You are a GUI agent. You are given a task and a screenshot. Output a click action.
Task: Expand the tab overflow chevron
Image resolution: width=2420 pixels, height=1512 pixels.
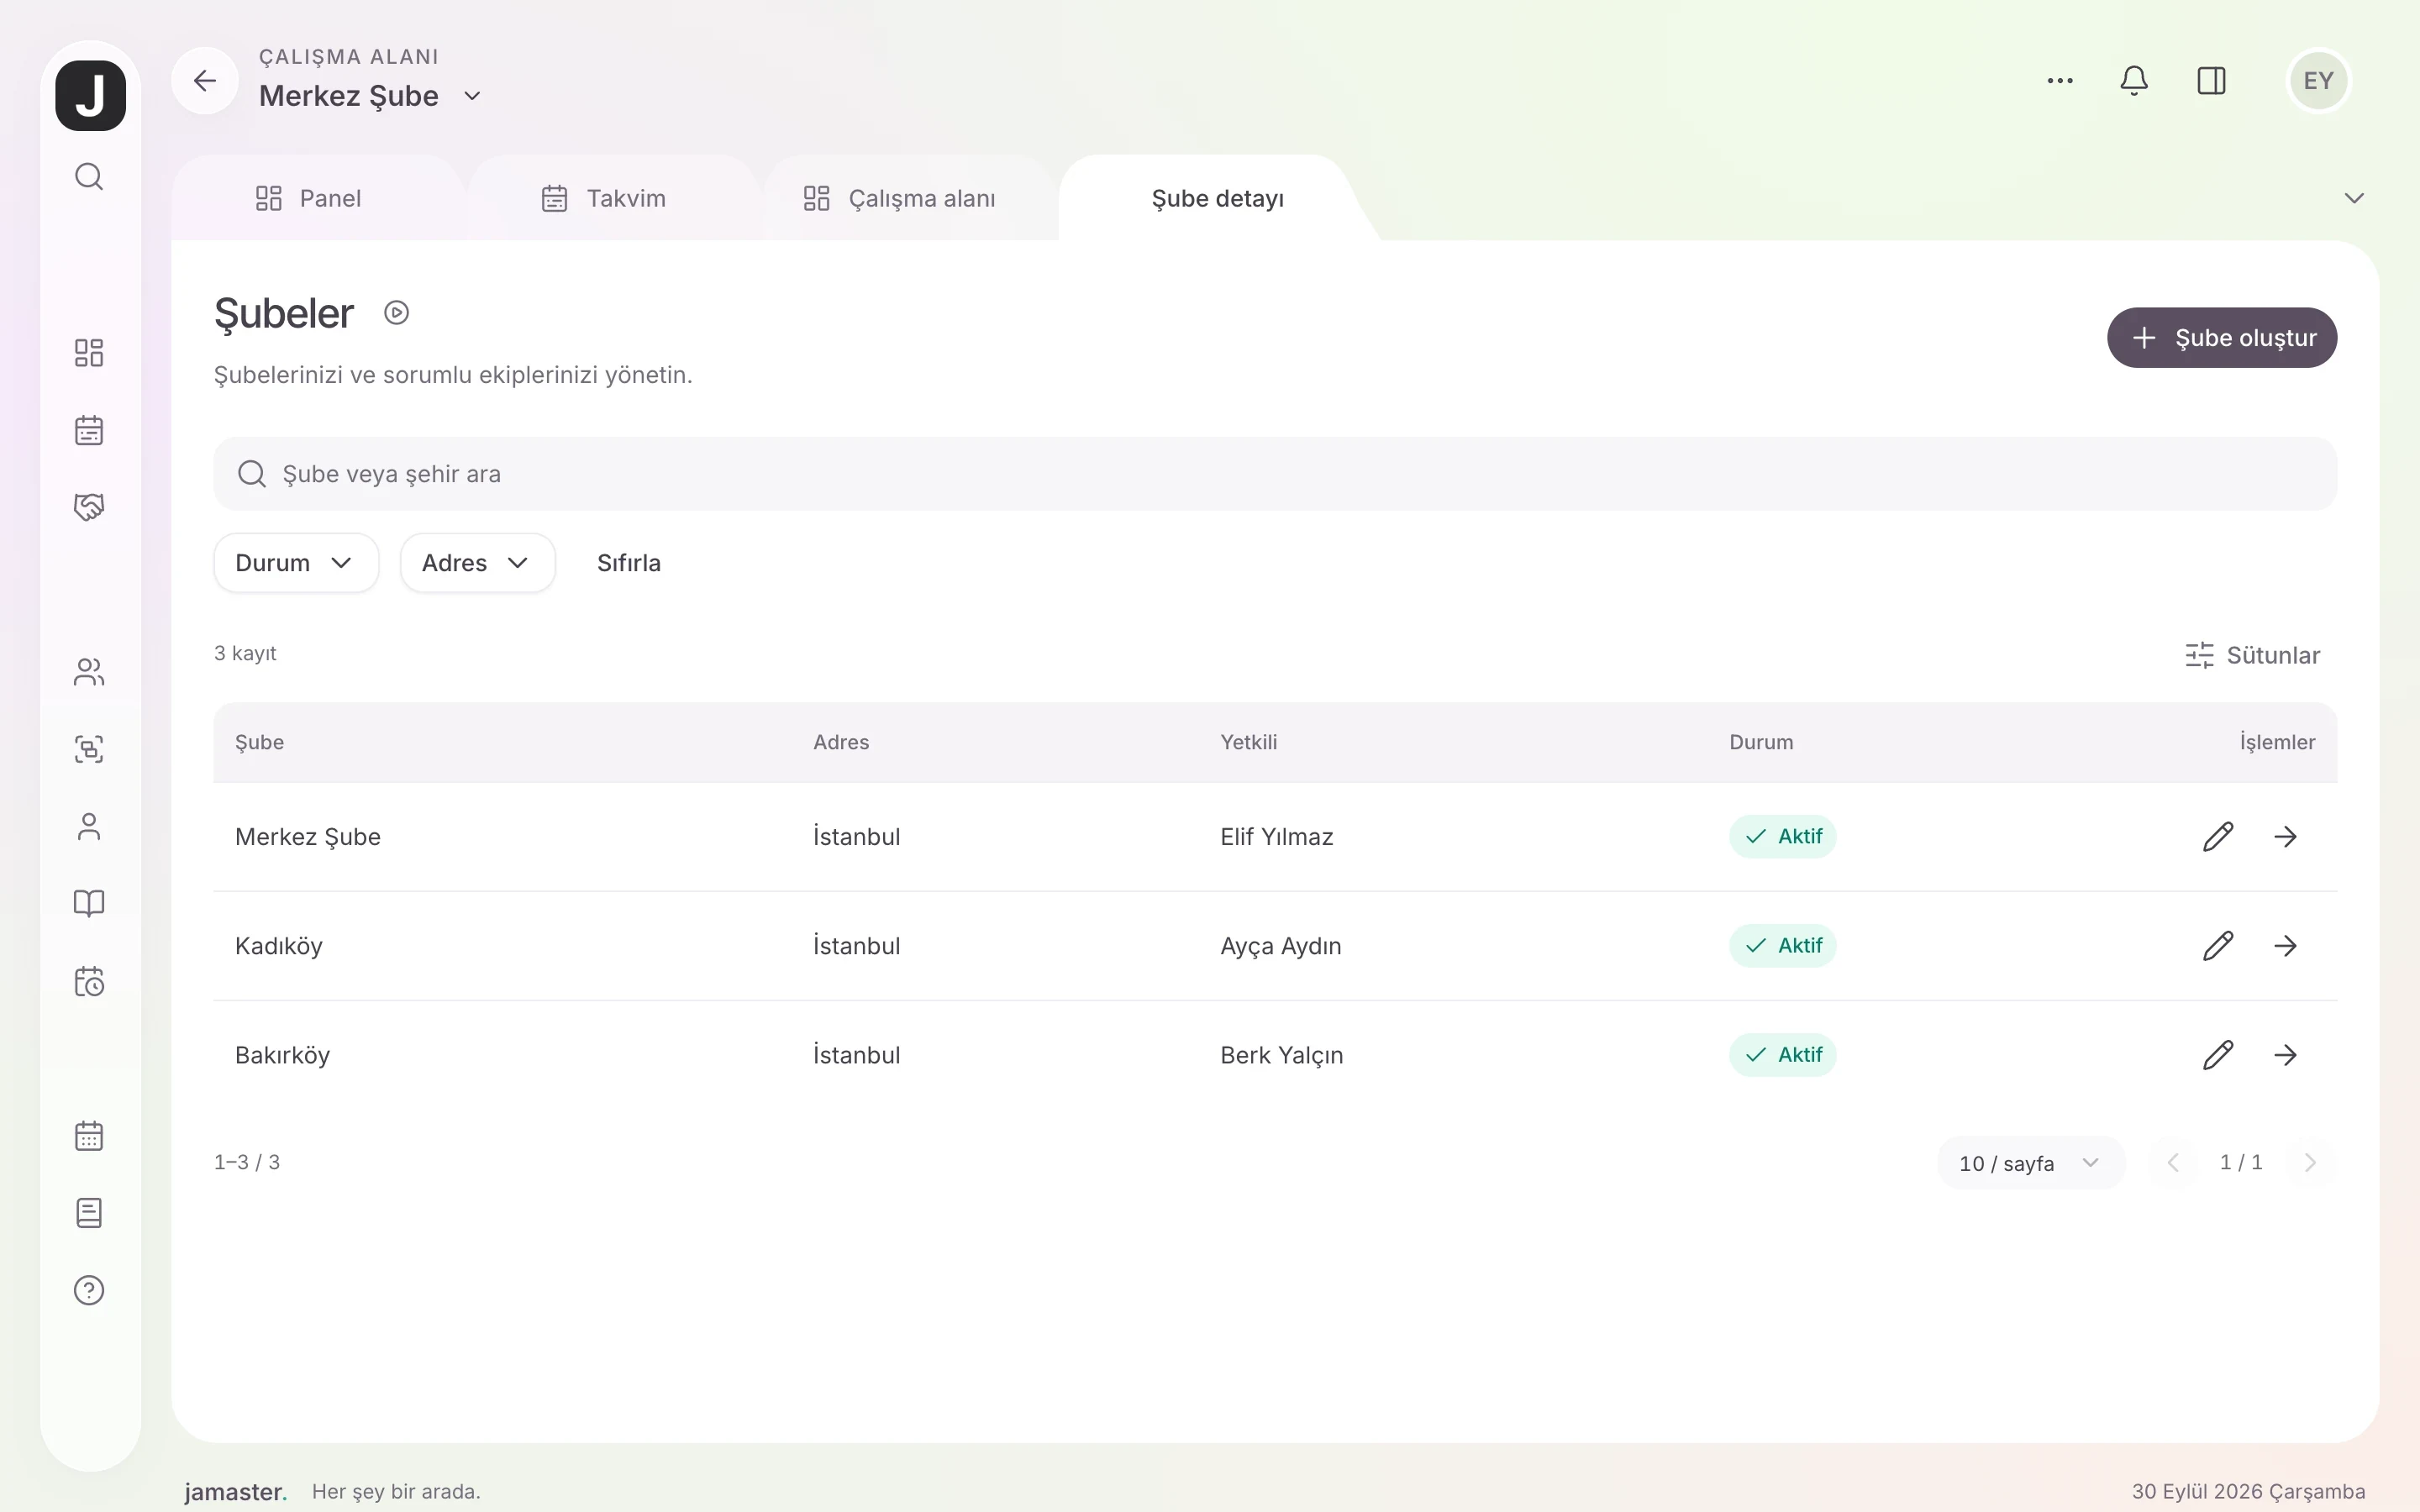(x=2354, y=198)
